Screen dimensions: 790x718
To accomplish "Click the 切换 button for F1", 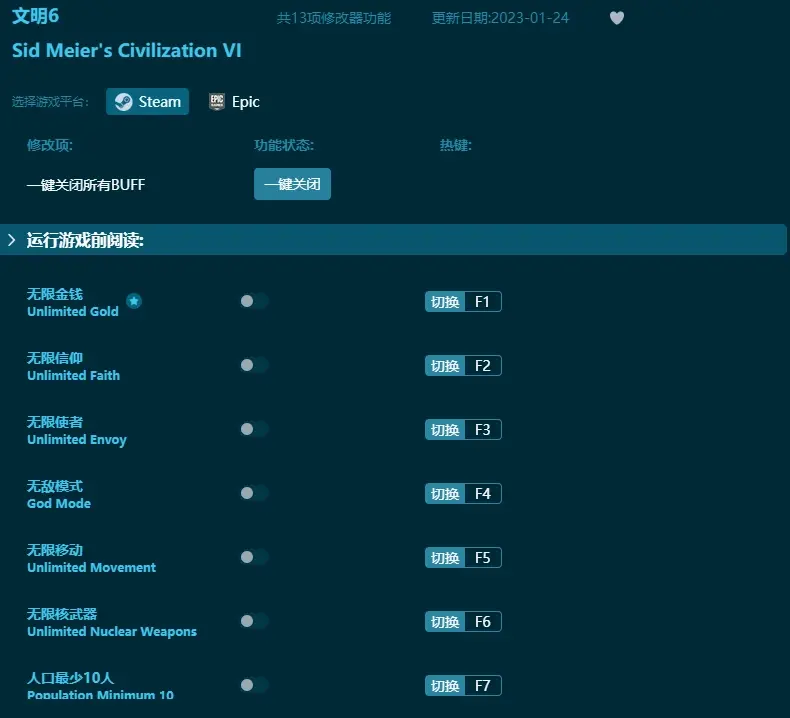I will coord(445,302).
